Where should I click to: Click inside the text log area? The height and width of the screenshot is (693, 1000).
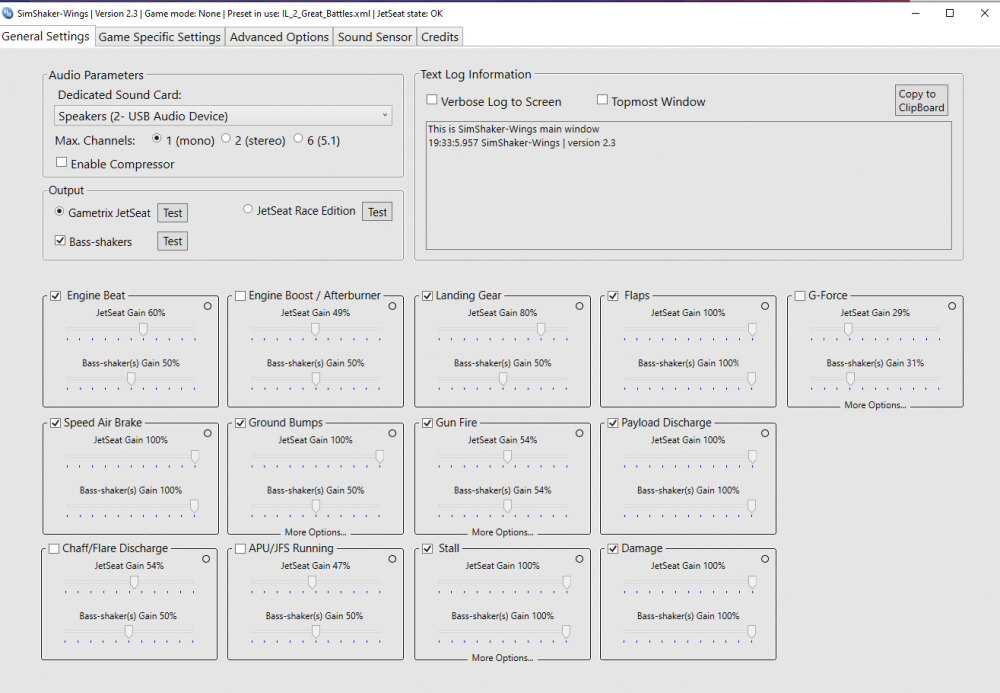coord(689,186)
